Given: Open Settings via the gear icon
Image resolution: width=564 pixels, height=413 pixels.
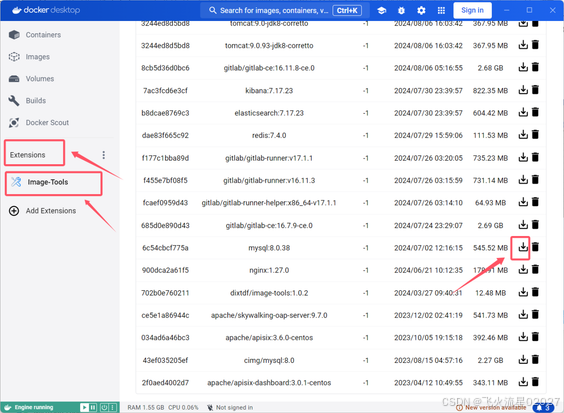Looking at the screenshot, I should coord(421,10).
